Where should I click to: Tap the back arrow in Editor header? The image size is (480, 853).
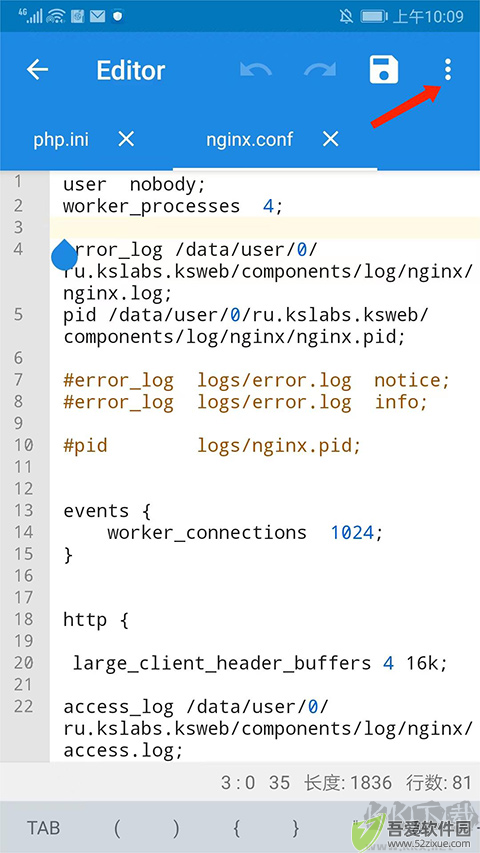(x=38, y=70)
